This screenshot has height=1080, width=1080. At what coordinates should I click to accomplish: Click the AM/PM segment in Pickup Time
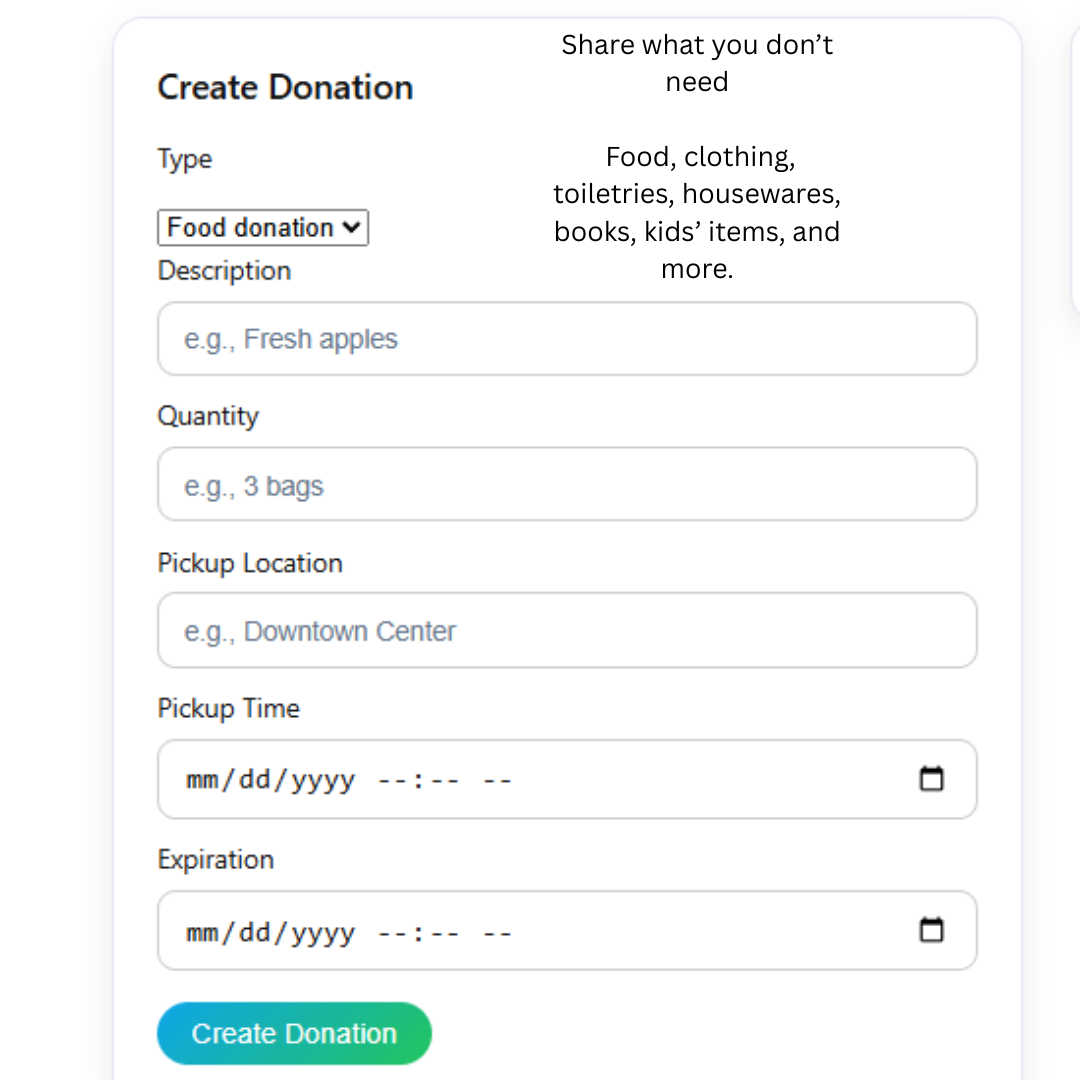click(x=496, y=779)
